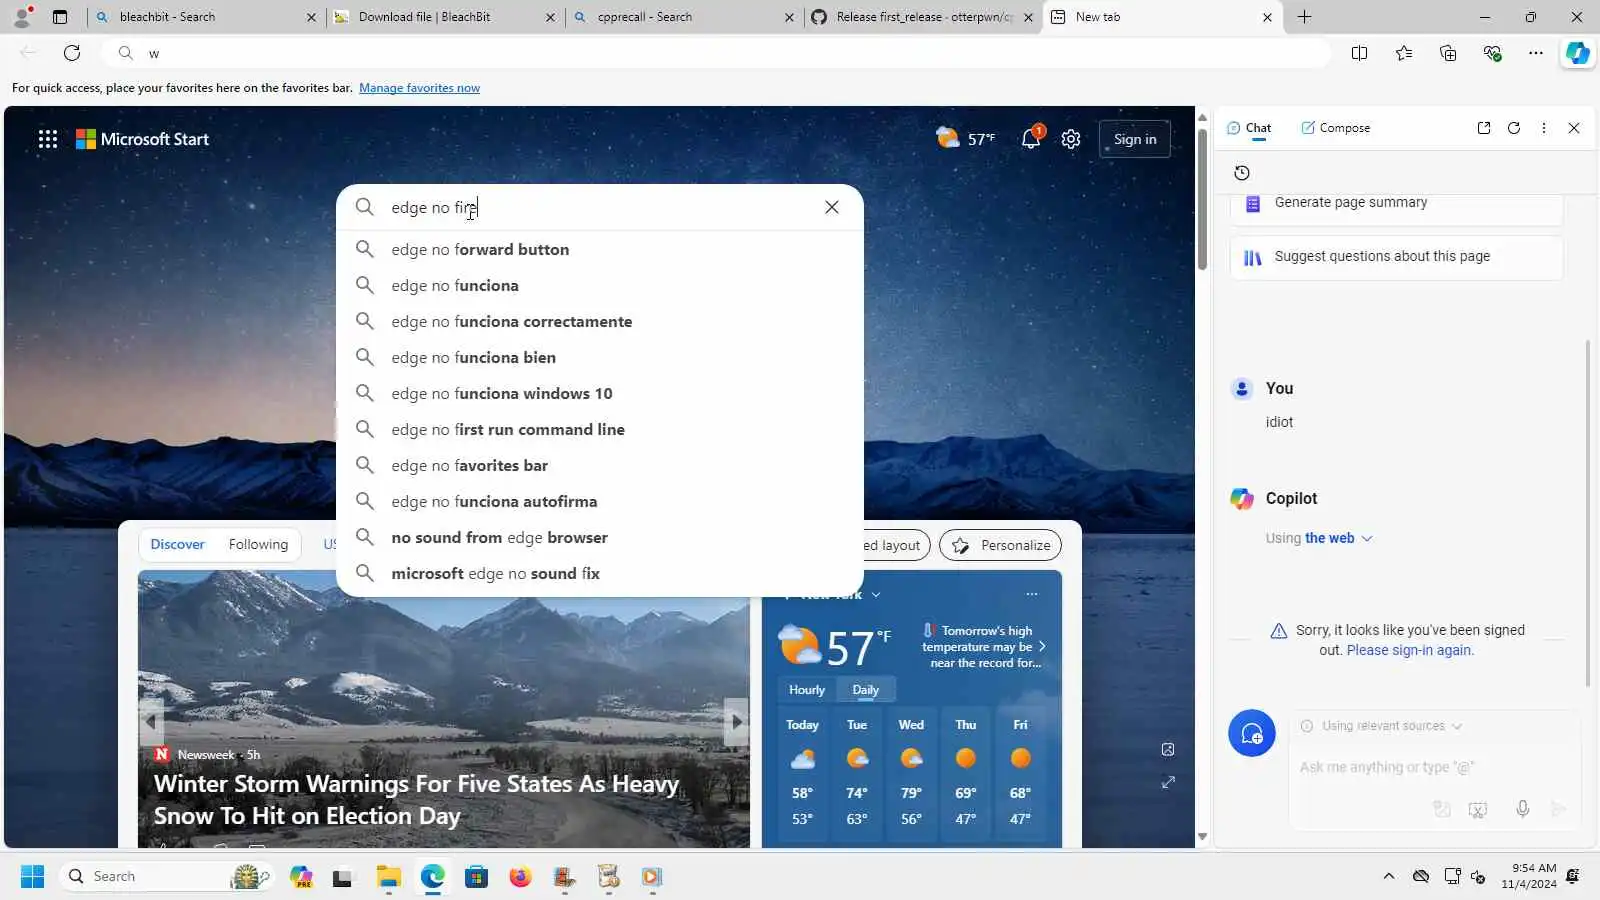Select suggestion 'edge no forward button'
Screen dimensions: 1600x900
point(600,249)
